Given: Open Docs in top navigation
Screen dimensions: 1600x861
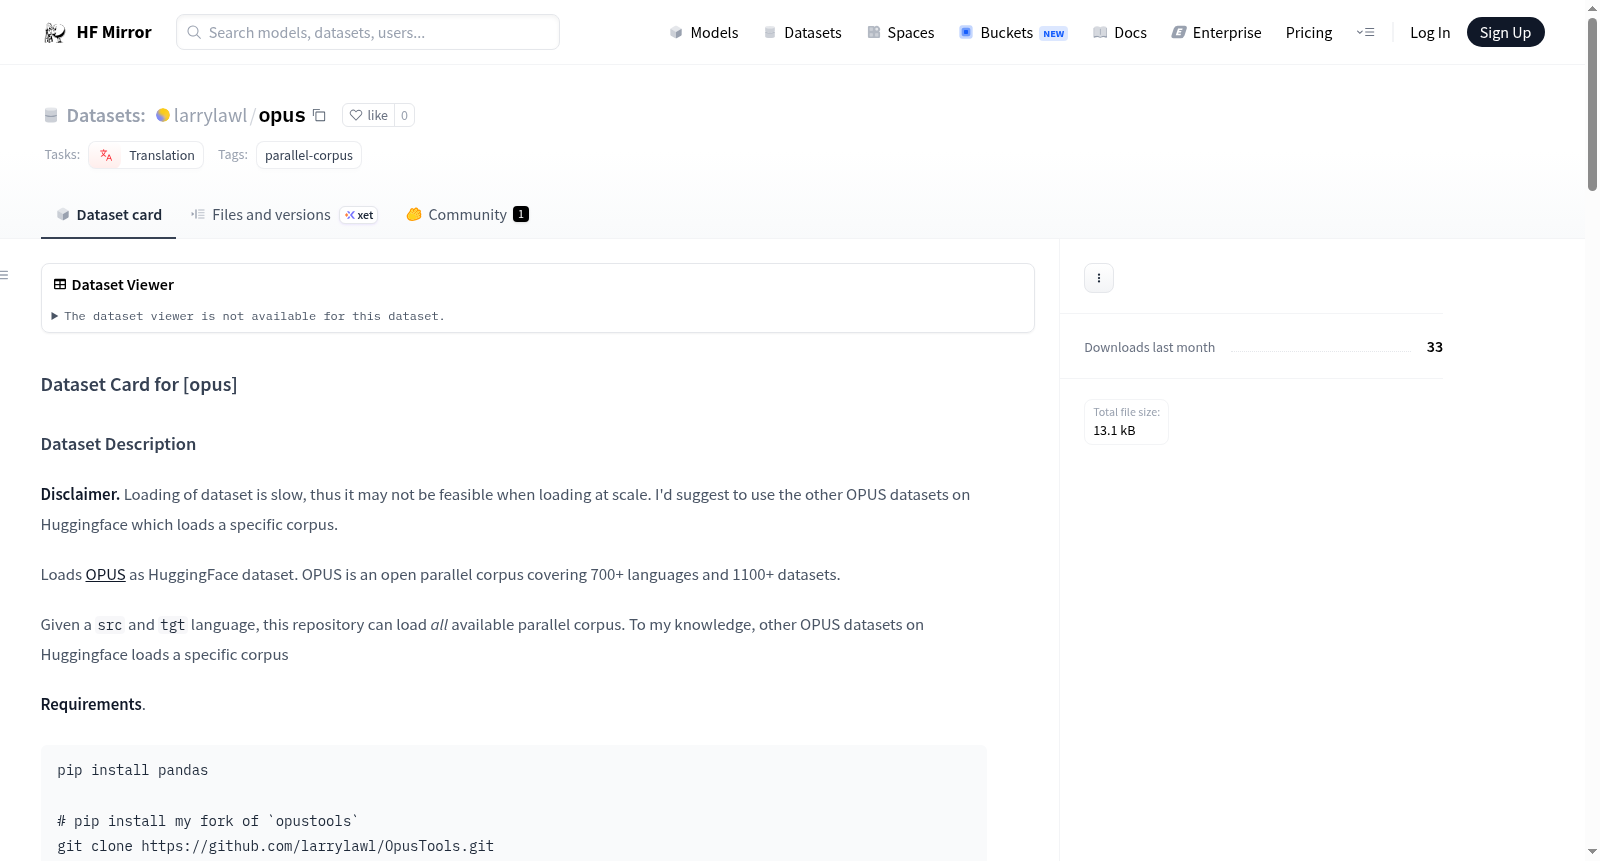Looking at the screenshot, I should [1120, 33].
